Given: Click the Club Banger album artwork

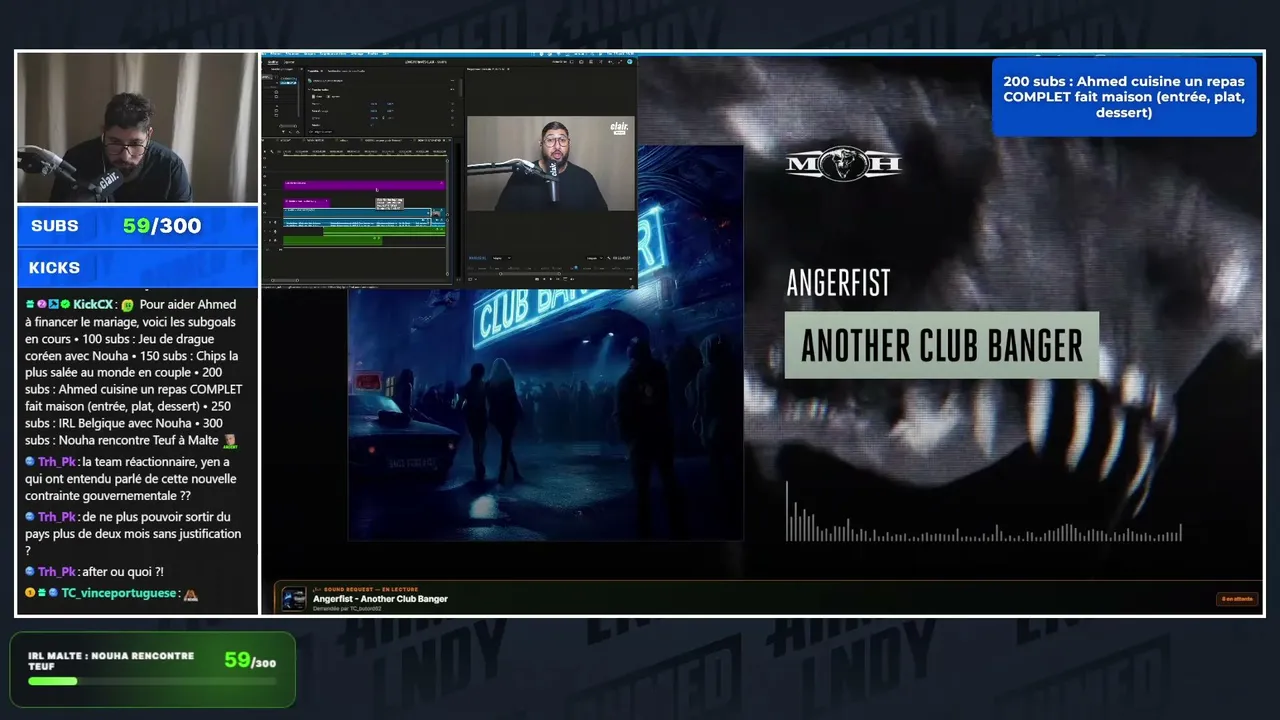Looking at the screenshot, I should [x=545, y=342].
